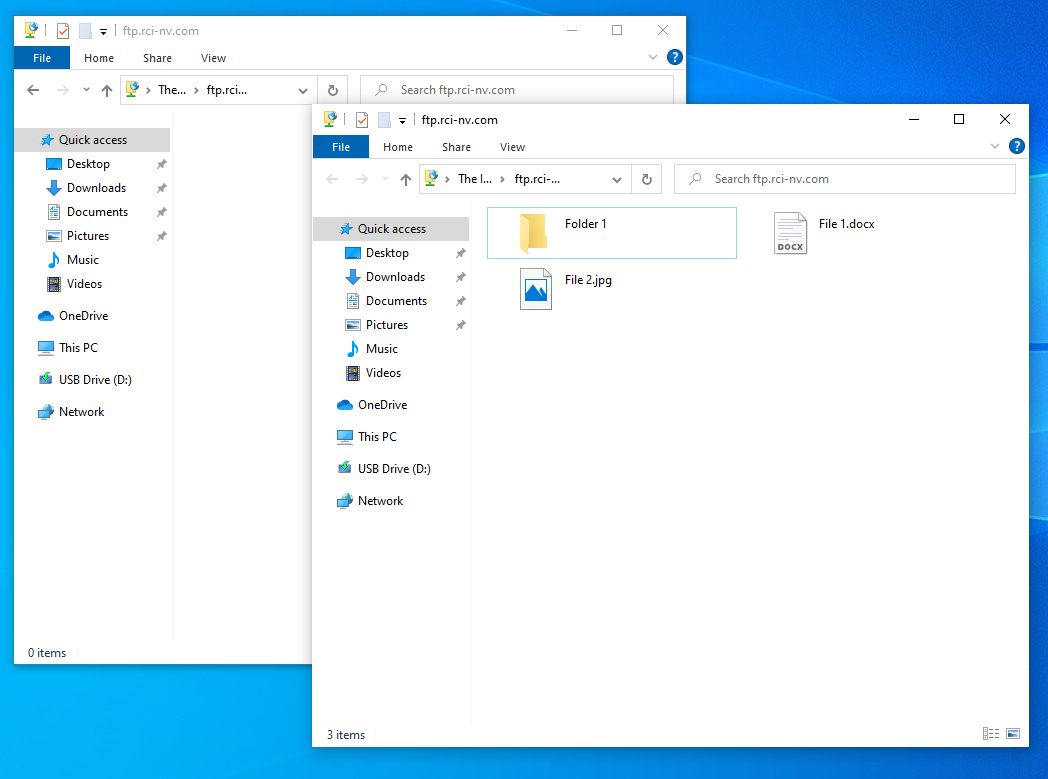Viewport: 1048px width, 779px height.
Task: Open the Customize Quick Access Toolbar dropdown in back window
Action: click(x=104, y=31)
